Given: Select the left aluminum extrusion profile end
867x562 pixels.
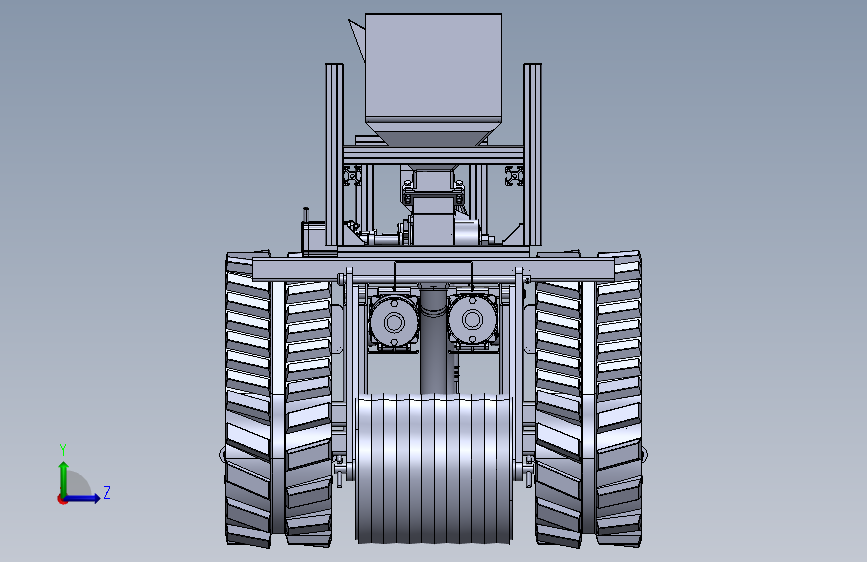Looking at the screenshot, I should pyautogui.click(x=352, y=175).
